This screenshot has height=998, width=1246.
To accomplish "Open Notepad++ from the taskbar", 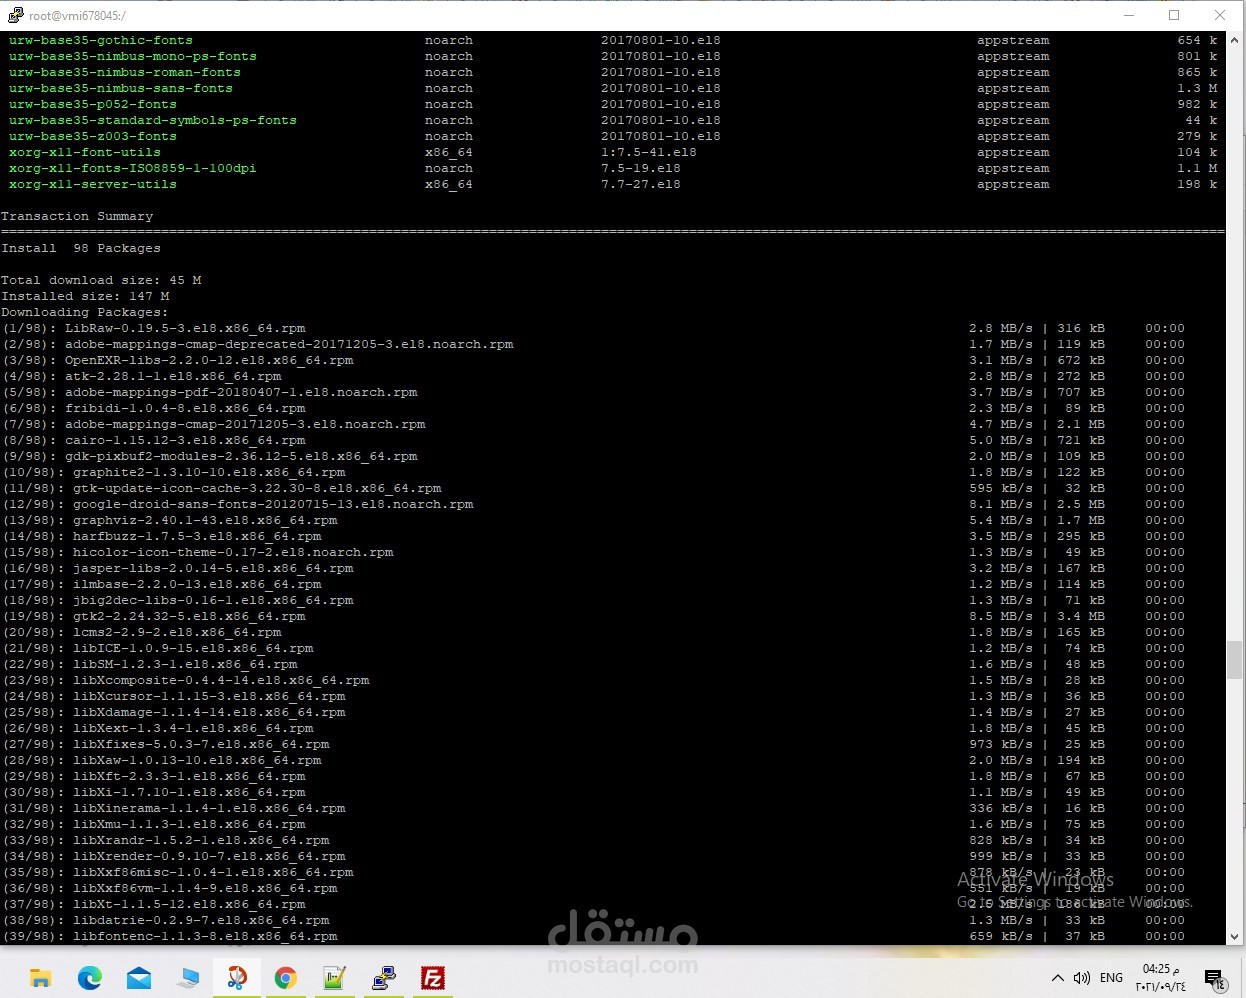I will (x=335, y=978).
